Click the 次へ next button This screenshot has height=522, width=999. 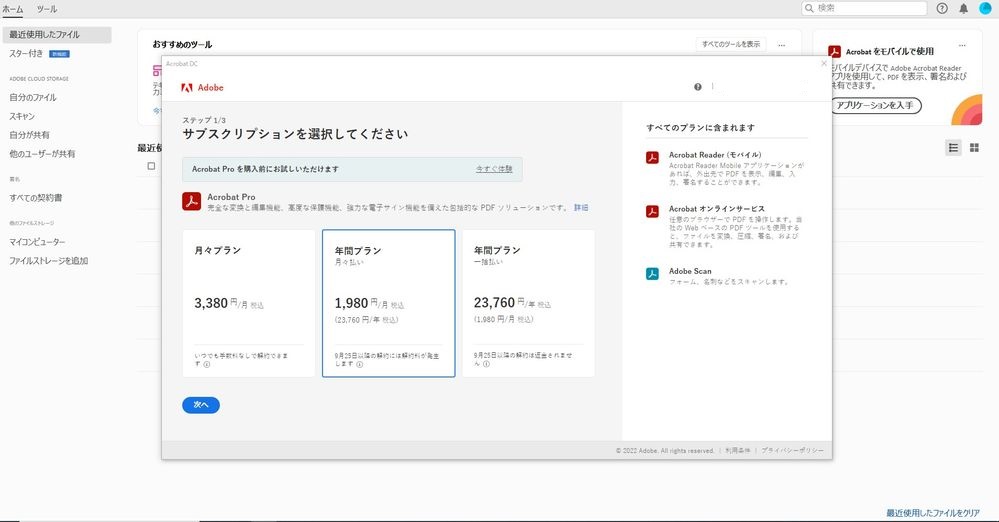click(201, 405)
